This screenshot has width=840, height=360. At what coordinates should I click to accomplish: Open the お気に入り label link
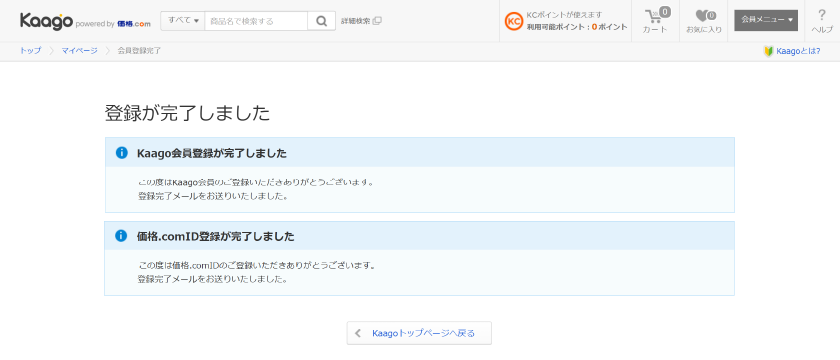[704, 29]
